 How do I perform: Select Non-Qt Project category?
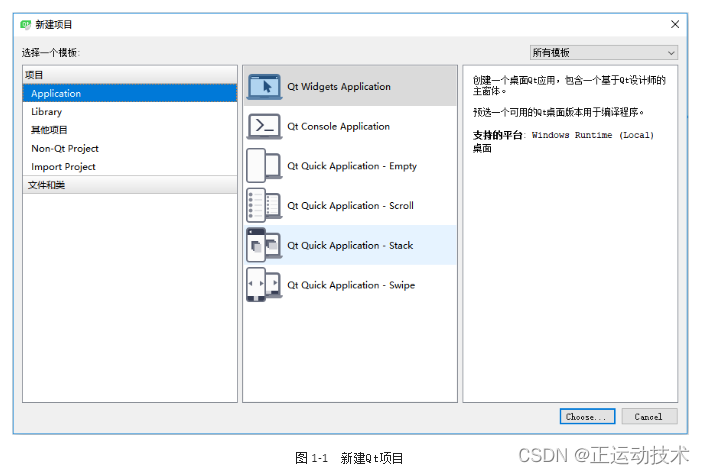(x=130, y=148)
